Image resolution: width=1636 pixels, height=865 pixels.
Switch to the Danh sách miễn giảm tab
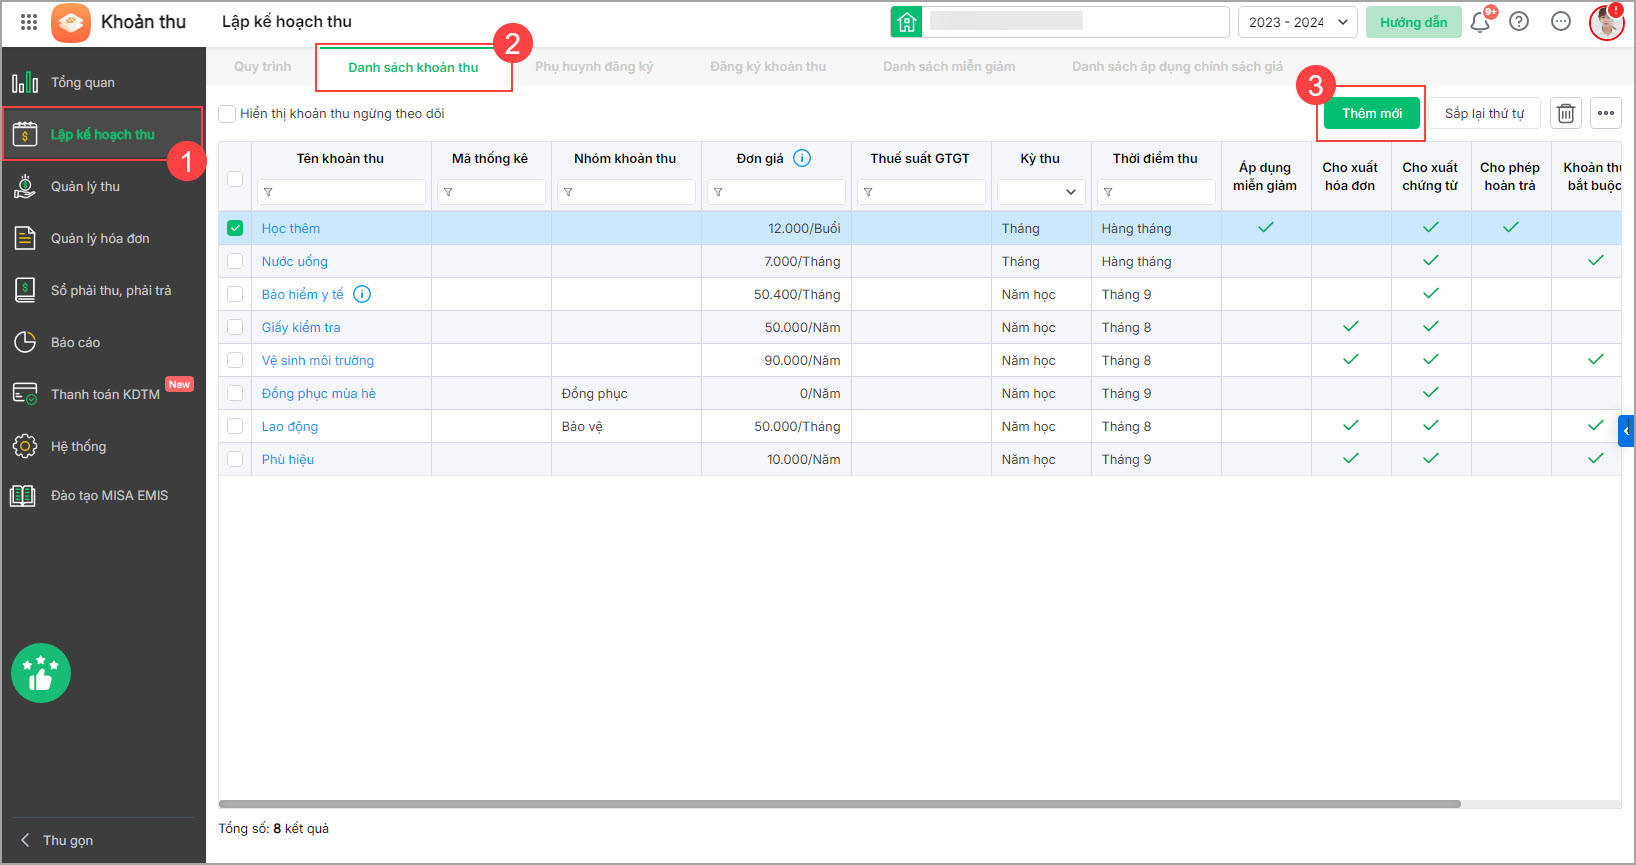click(949, 67)
